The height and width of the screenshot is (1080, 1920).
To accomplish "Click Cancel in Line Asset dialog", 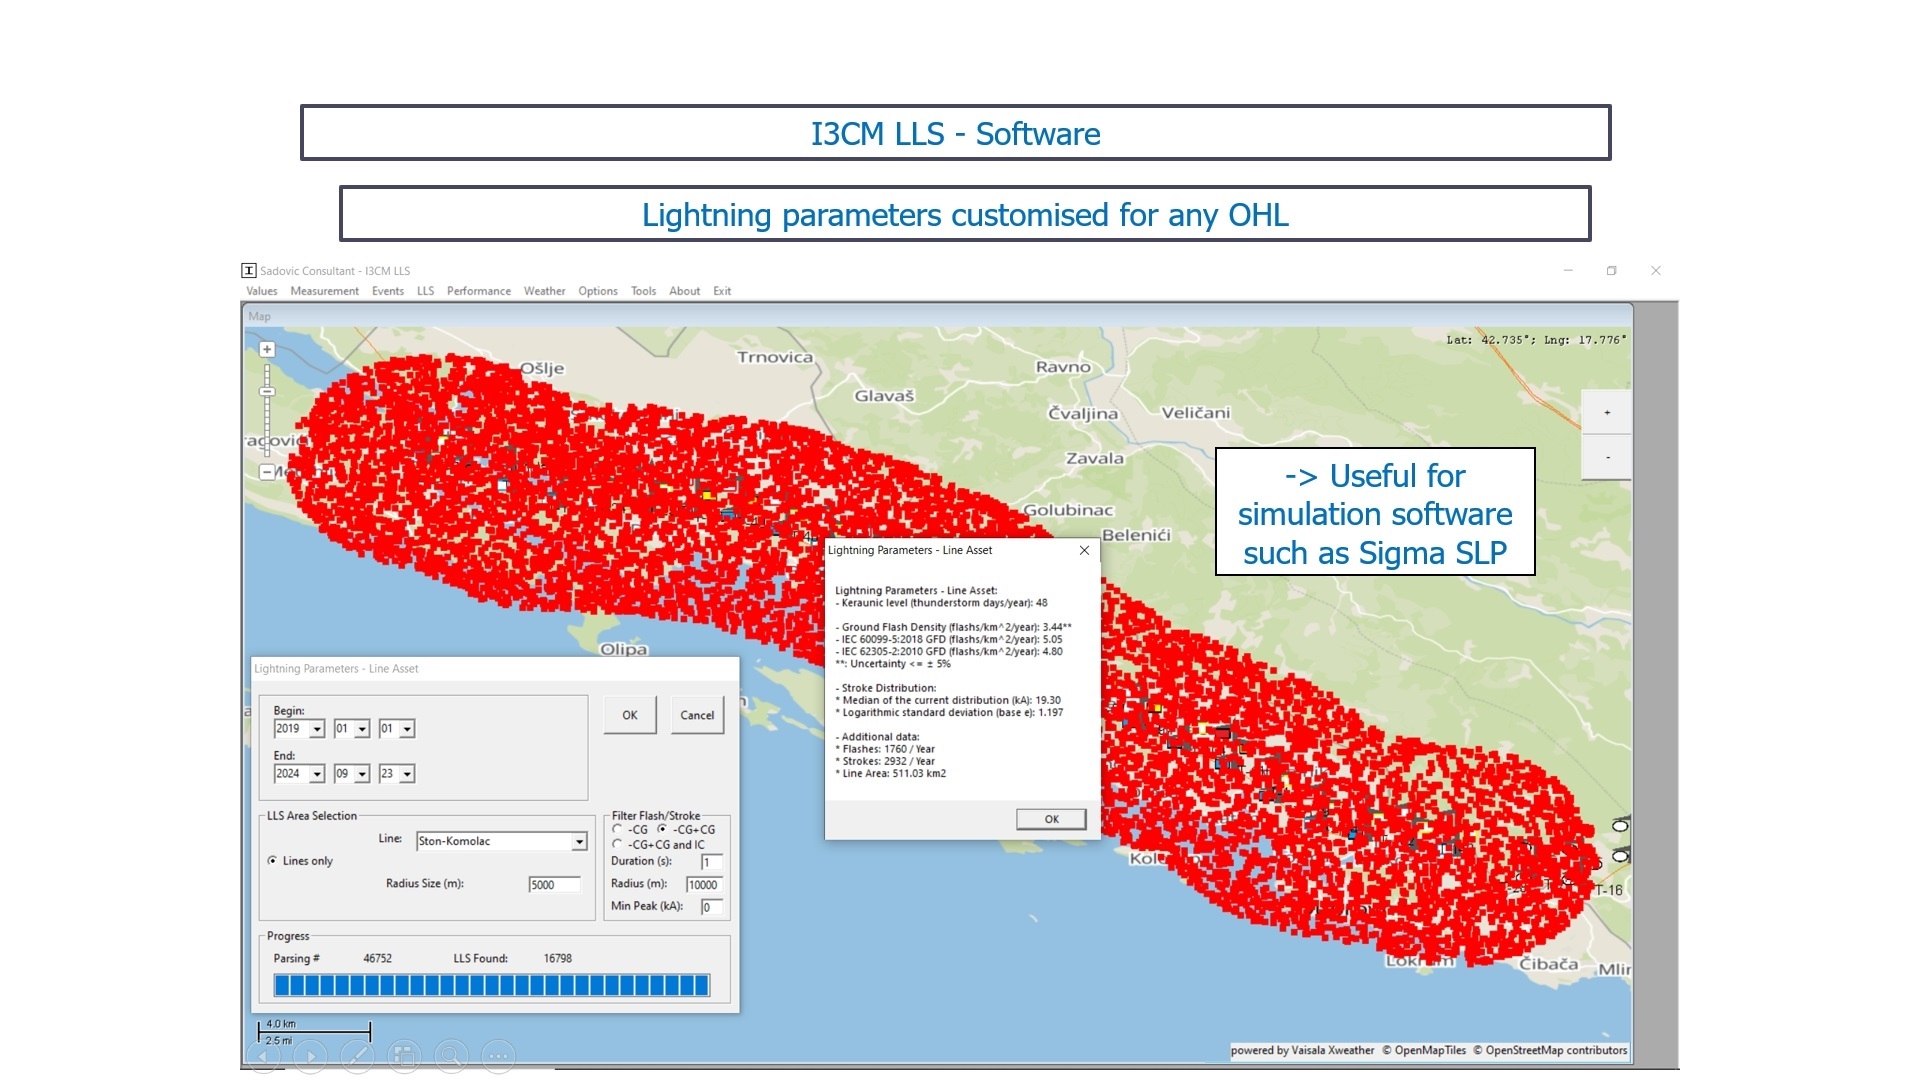I will tap(697, 715).
